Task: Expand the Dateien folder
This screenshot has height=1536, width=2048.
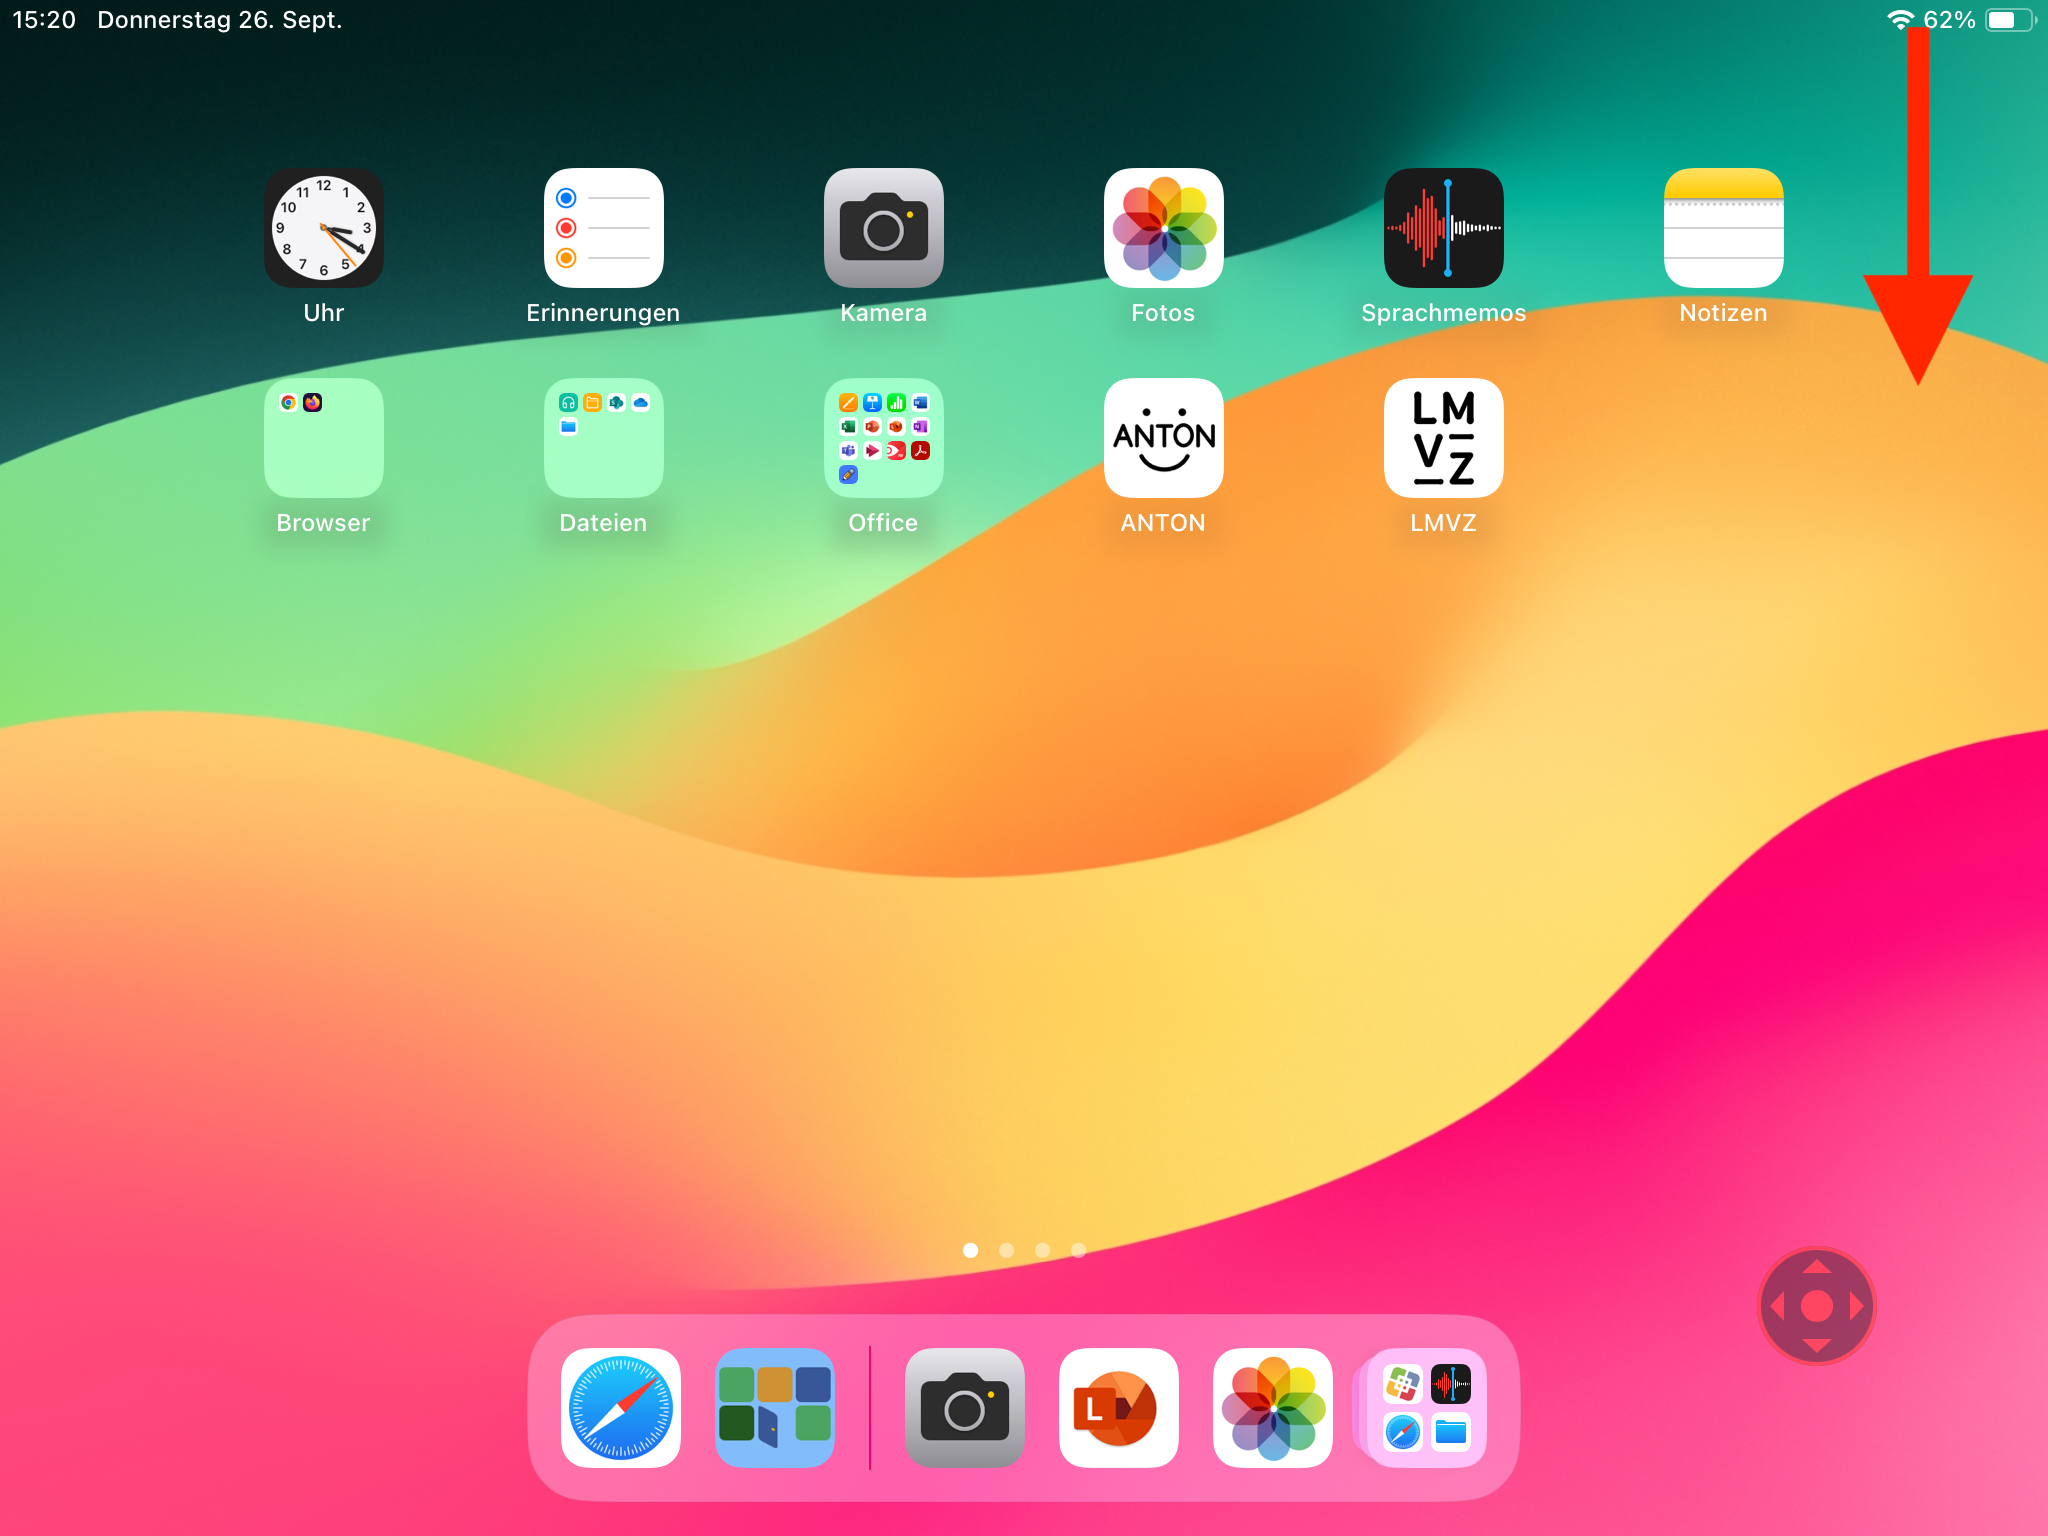Action: [x=603, y=438]
